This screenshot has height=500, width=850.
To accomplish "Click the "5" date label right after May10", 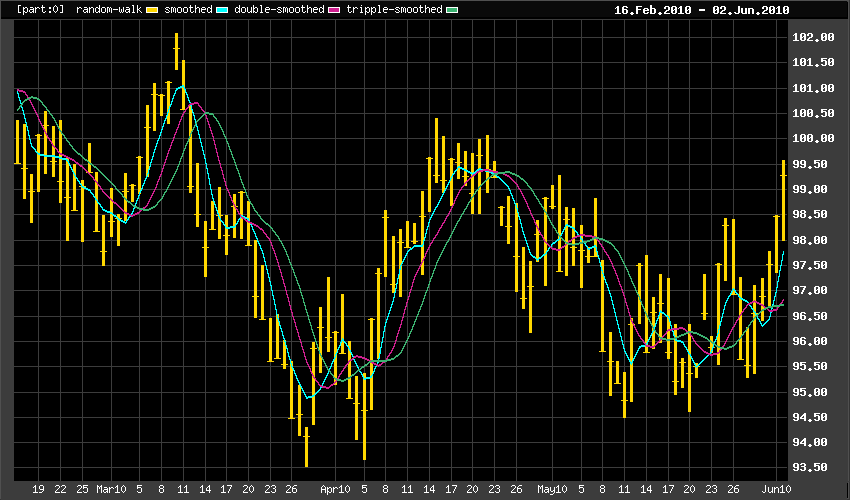I will point(581,489).
